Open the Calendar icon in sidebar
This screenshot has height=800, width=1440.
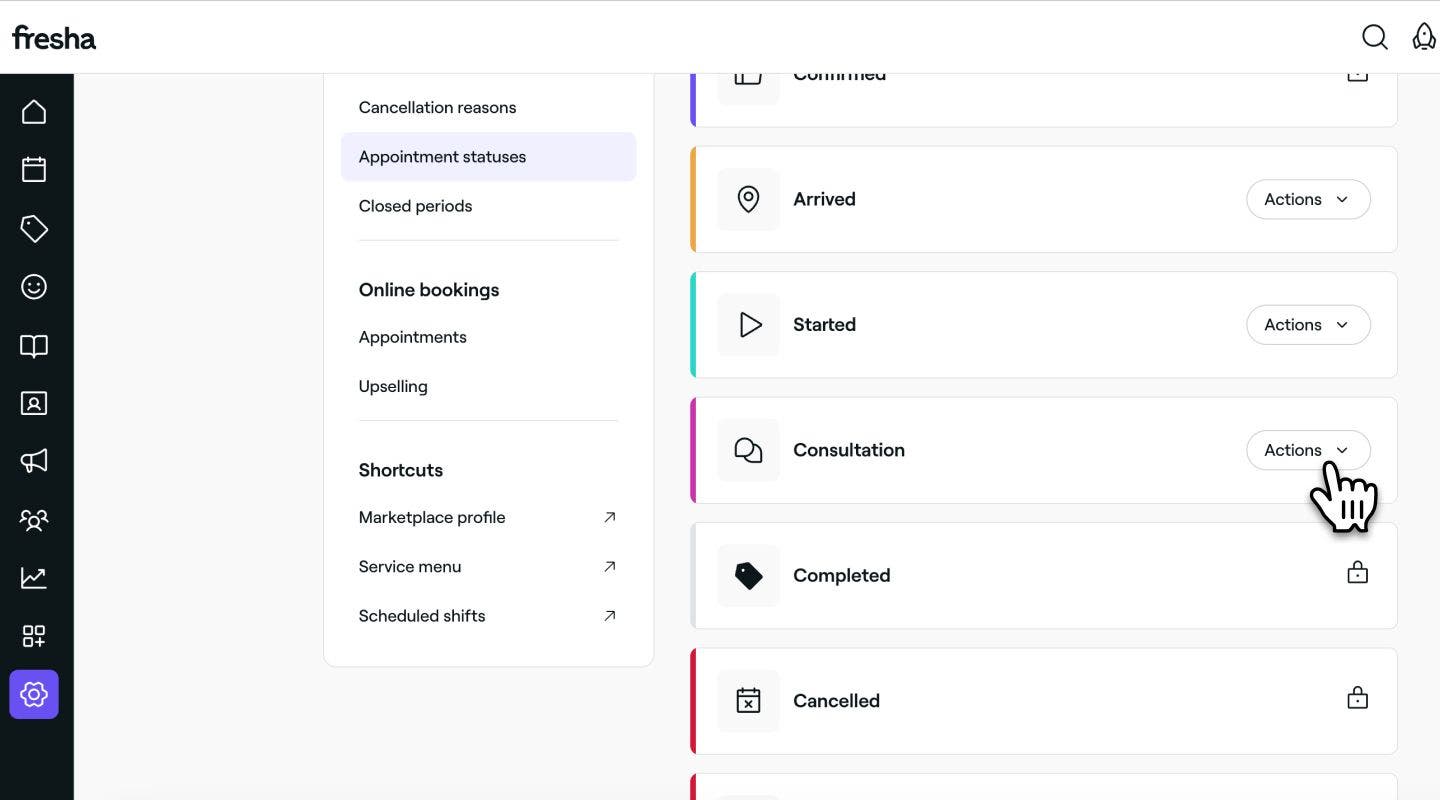pyautogui.click(x=34, y=169)
